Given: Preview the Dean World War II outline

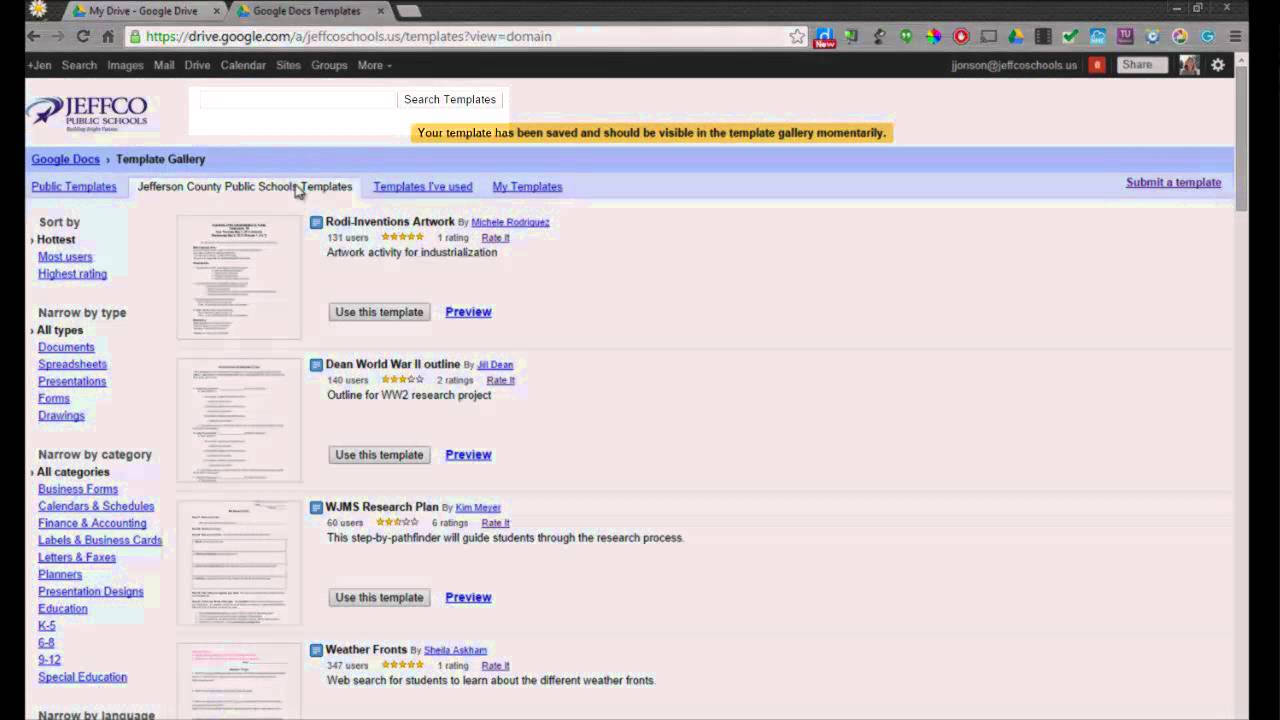Looking at the screenshot, I should point(468,454).
